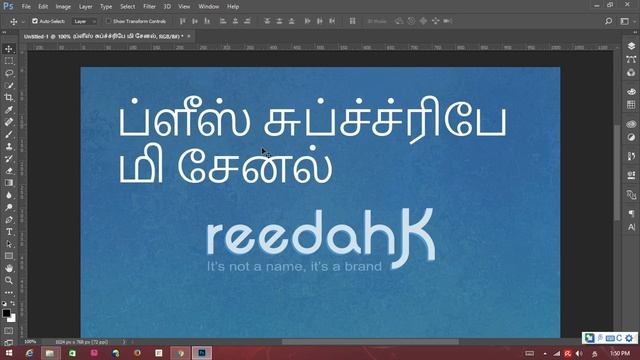Image resolution: width=640 pixels, height=360 pixels.
Task: Open the Image menu
Action: tap(63, 7)
